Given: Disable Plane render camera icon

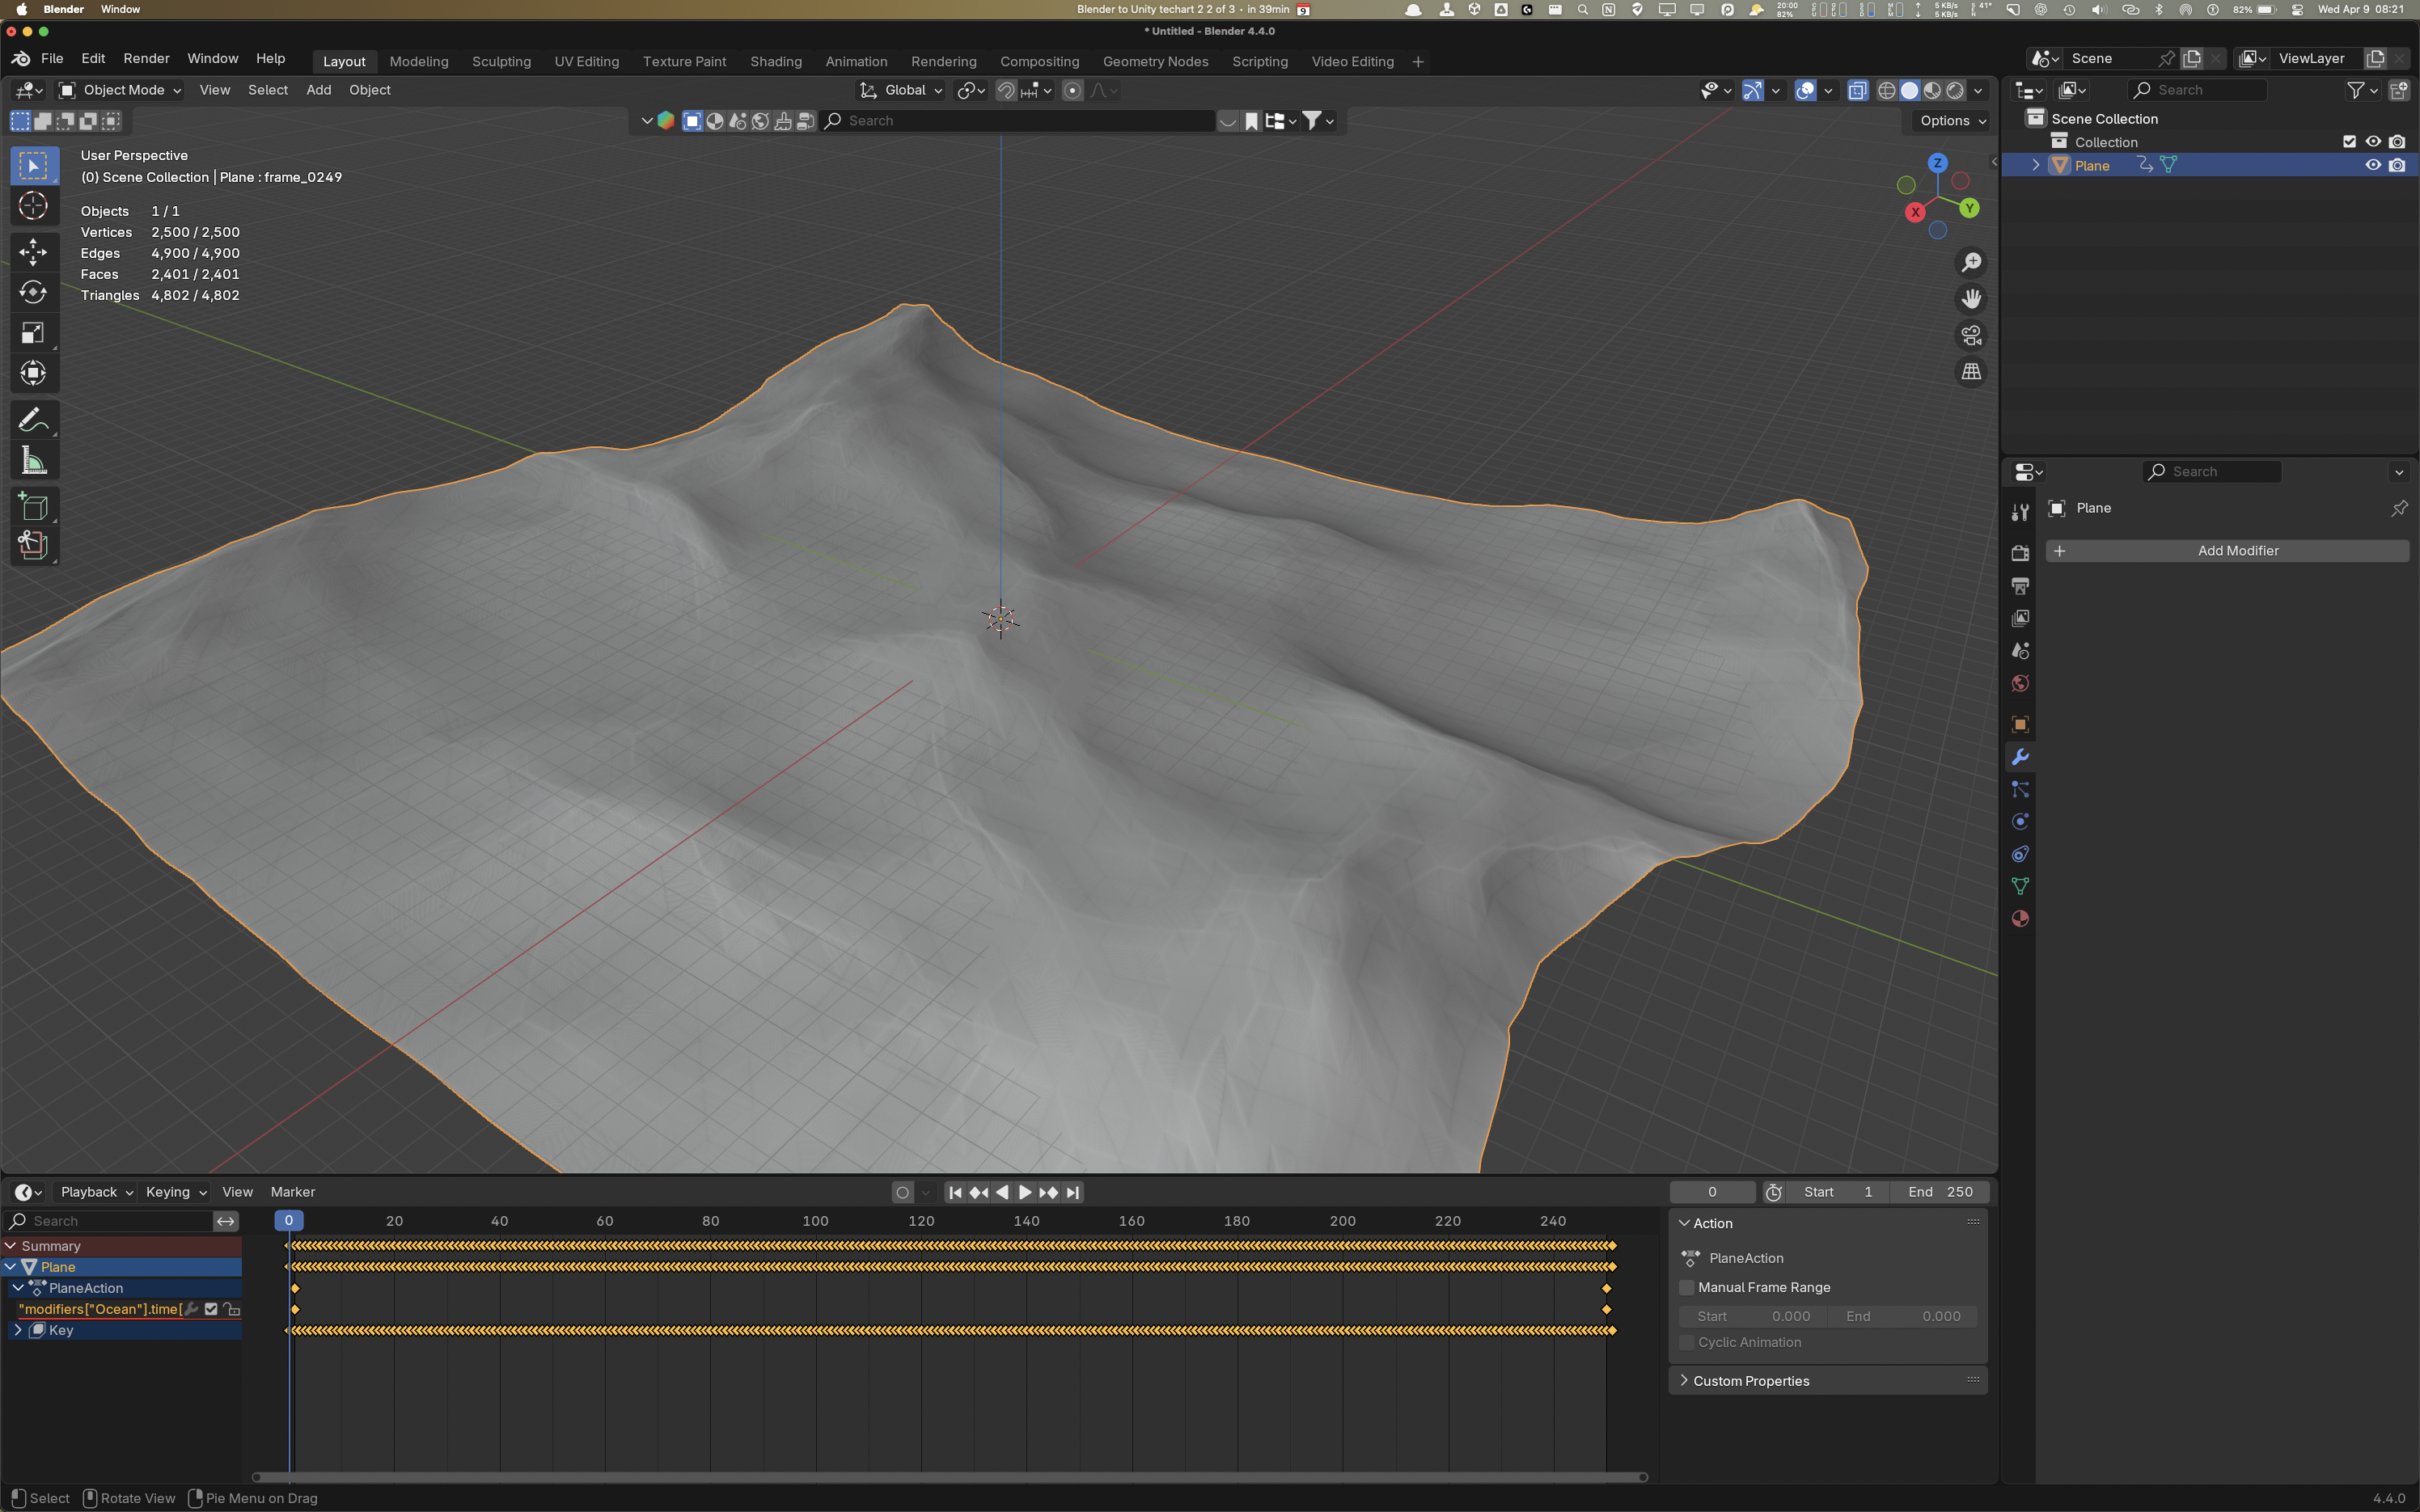Looking at the screenshot, I should 2397,165.
